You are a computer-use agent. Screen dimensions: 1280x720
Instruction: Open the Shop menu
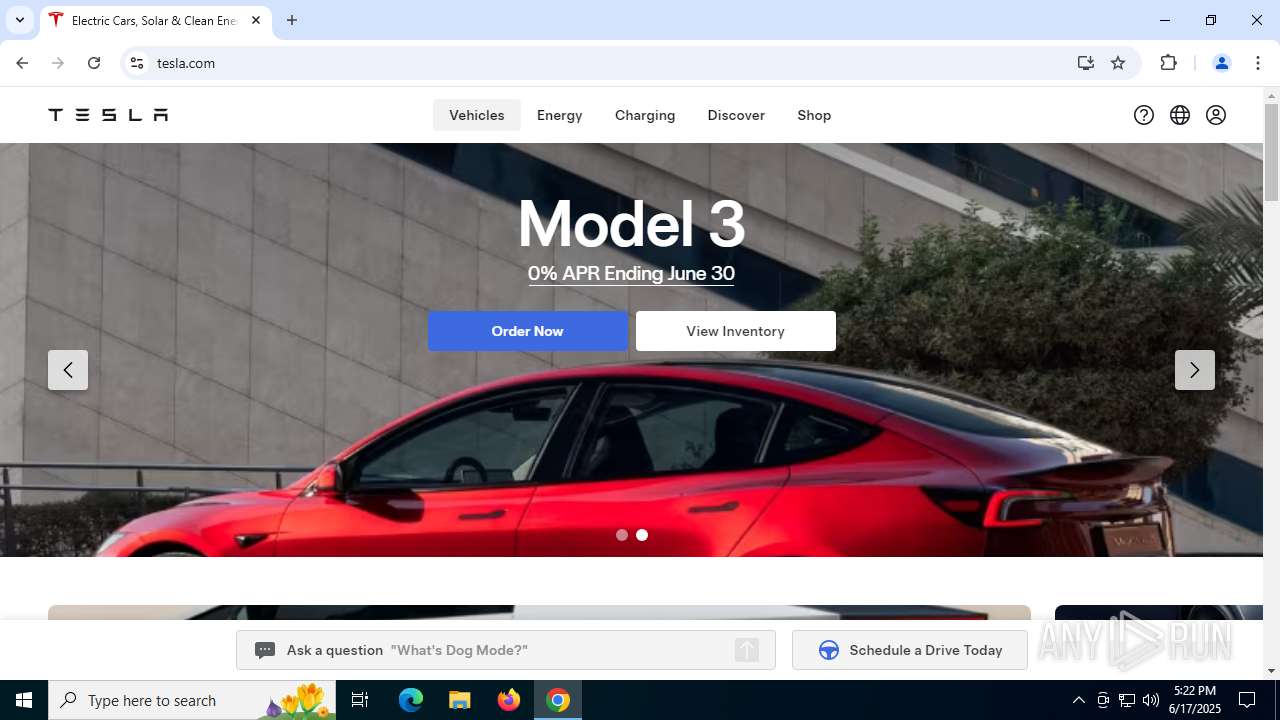click(x=814, y=115)
